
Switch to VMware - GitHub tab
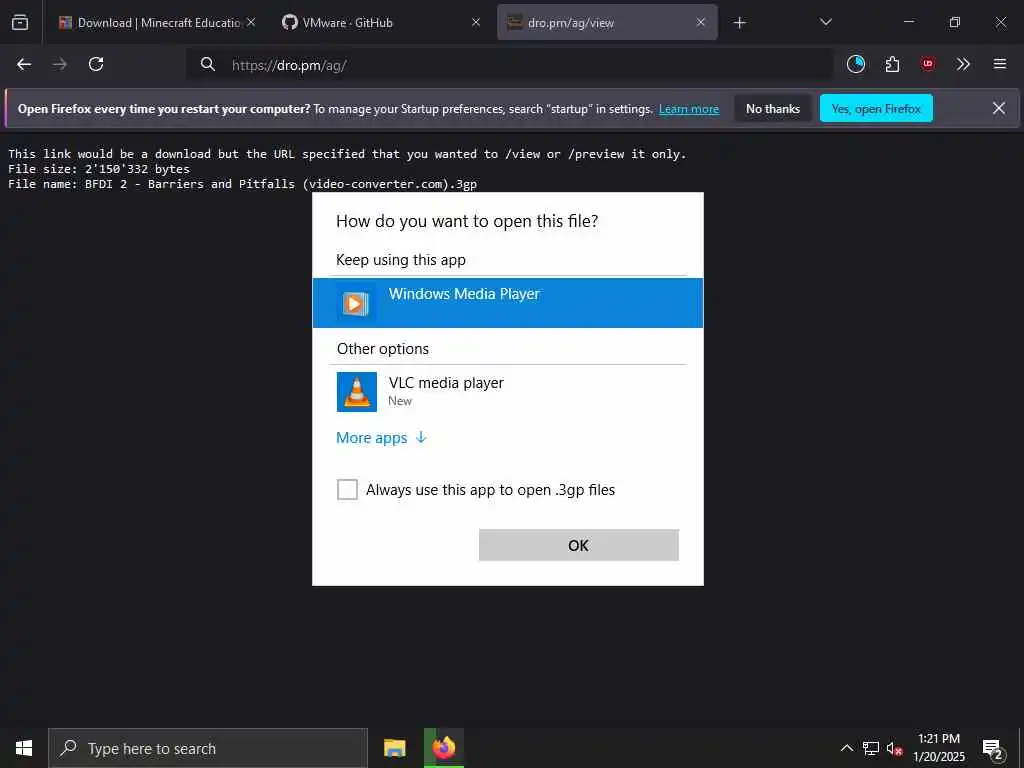(x=382, y=22)
